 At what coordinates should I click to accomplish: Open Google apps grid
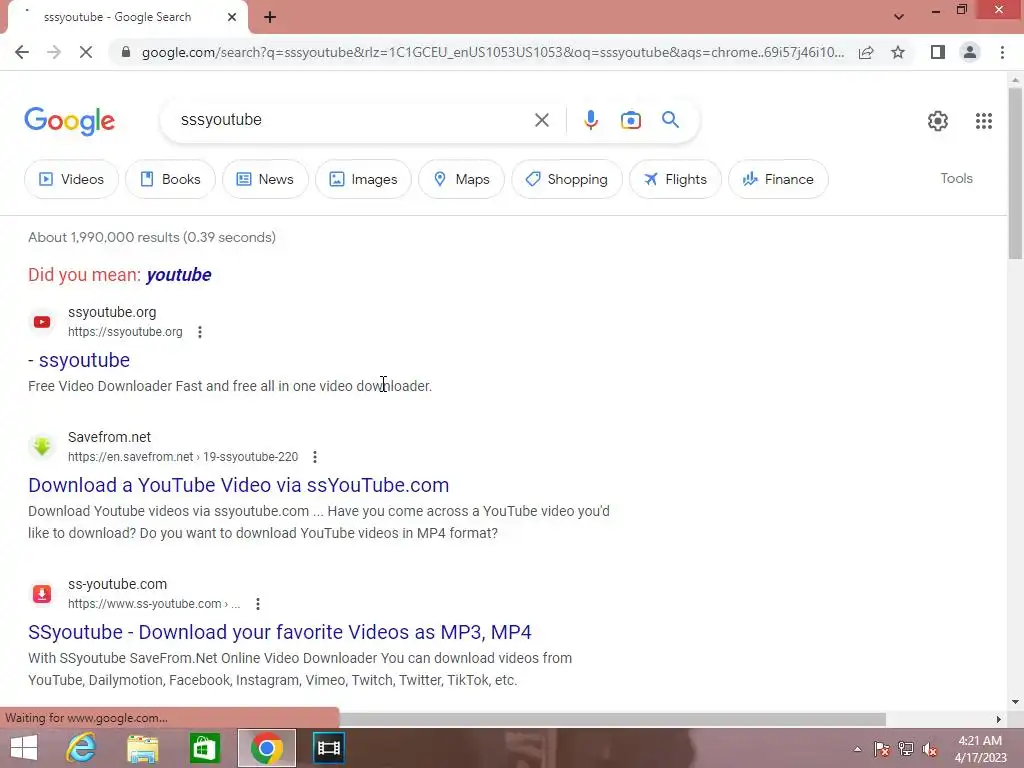point(984,121)
